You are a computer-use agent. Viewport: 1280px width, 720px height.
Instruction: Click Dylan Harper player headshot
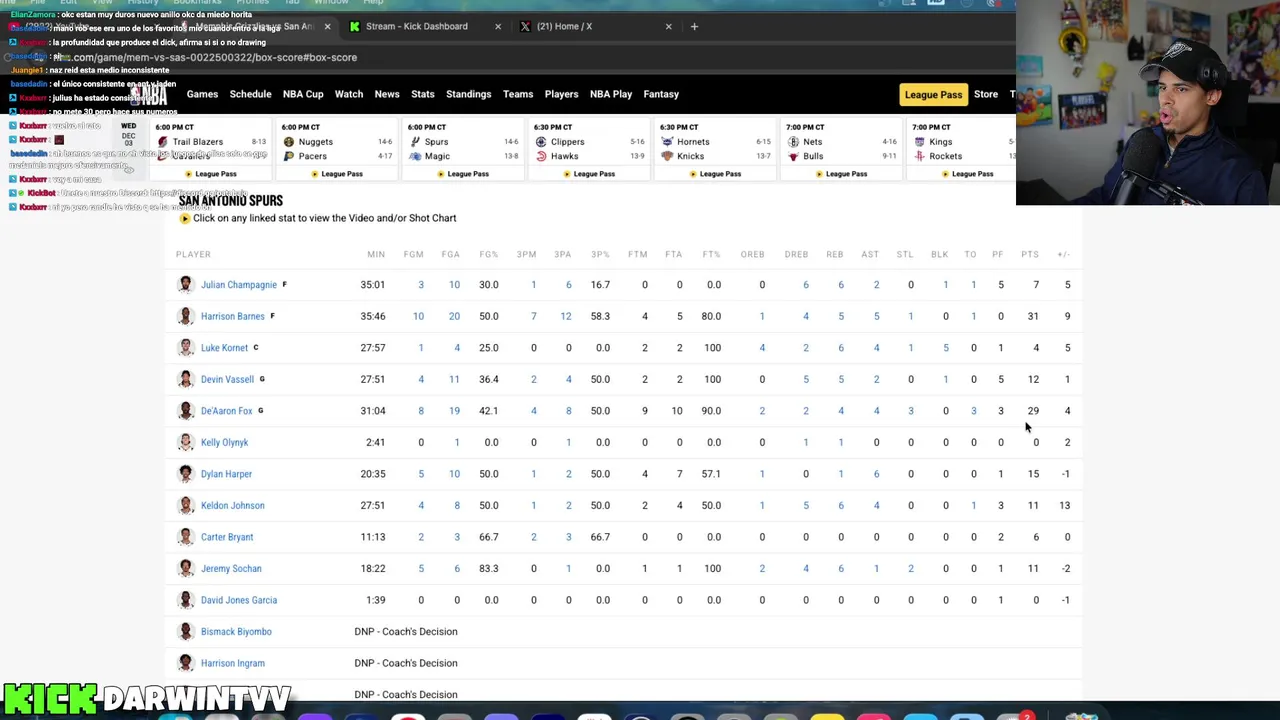185,474
